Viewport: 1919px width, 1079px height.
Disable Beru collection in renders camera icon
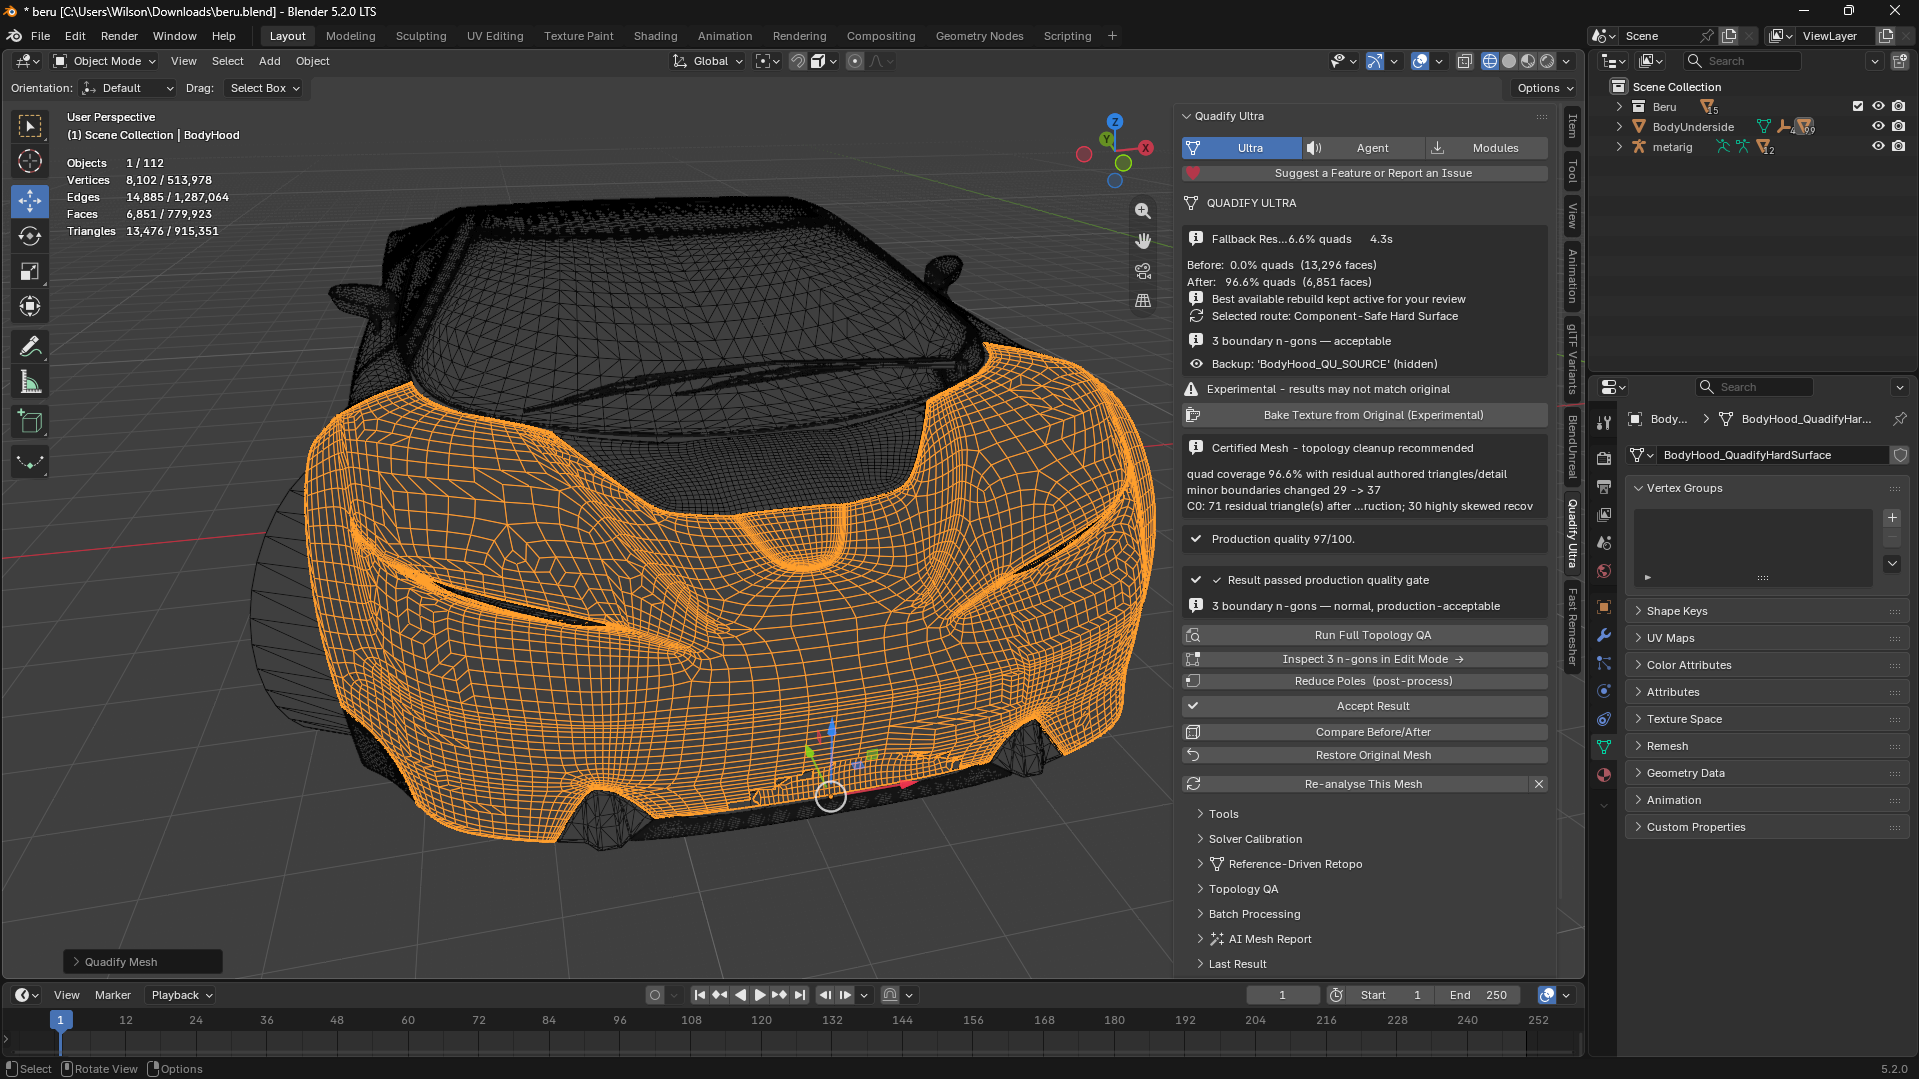1898,106
